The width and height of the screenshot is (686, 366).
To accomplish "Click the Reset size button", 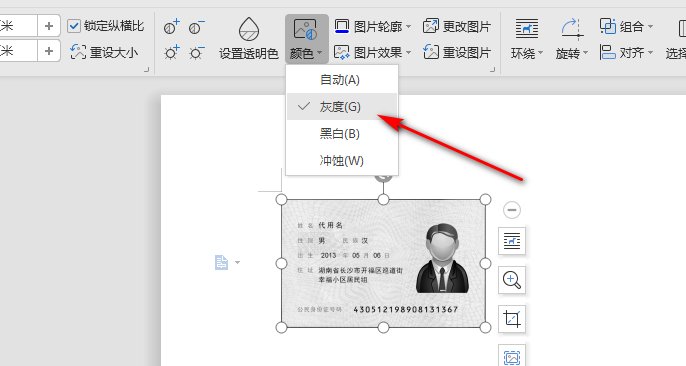I will pyautogui.click(x=104, y=52).
